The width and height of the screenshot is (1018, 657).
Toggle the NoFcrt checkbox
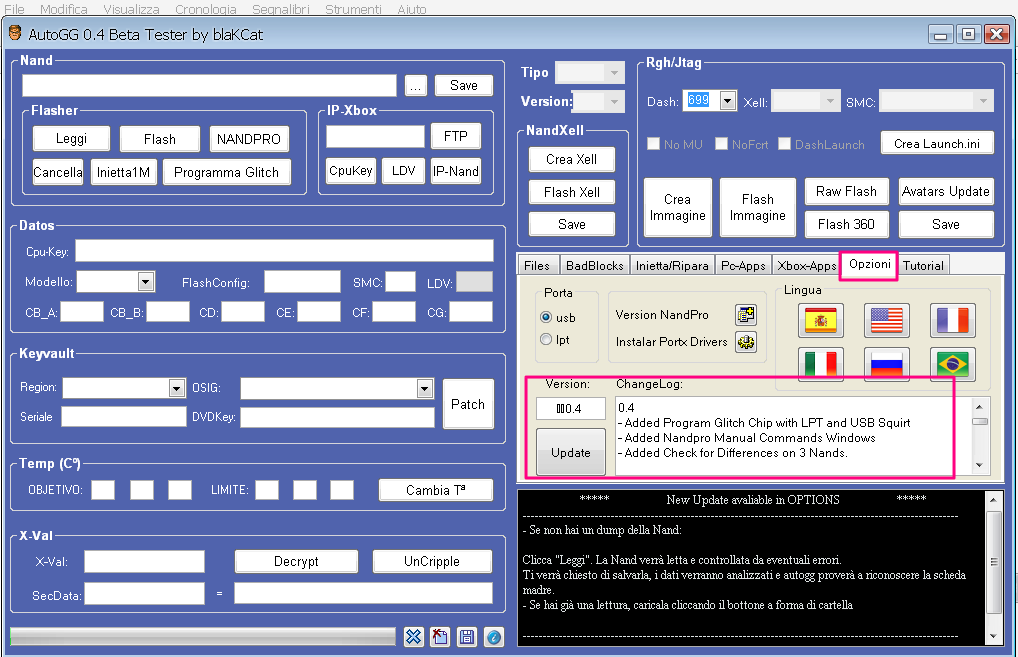tap(721, 143)
